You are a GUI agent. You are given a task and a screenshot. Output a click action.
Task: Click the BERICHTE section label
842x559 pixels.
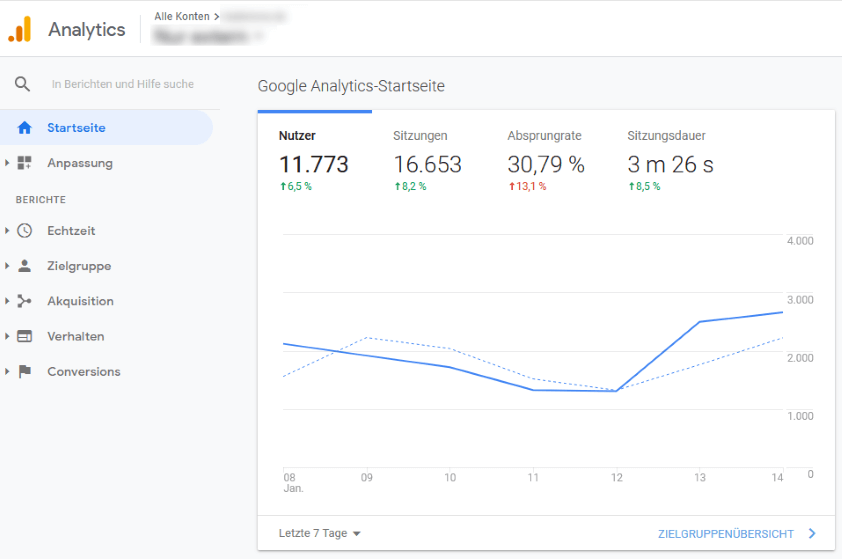point(41,200)
